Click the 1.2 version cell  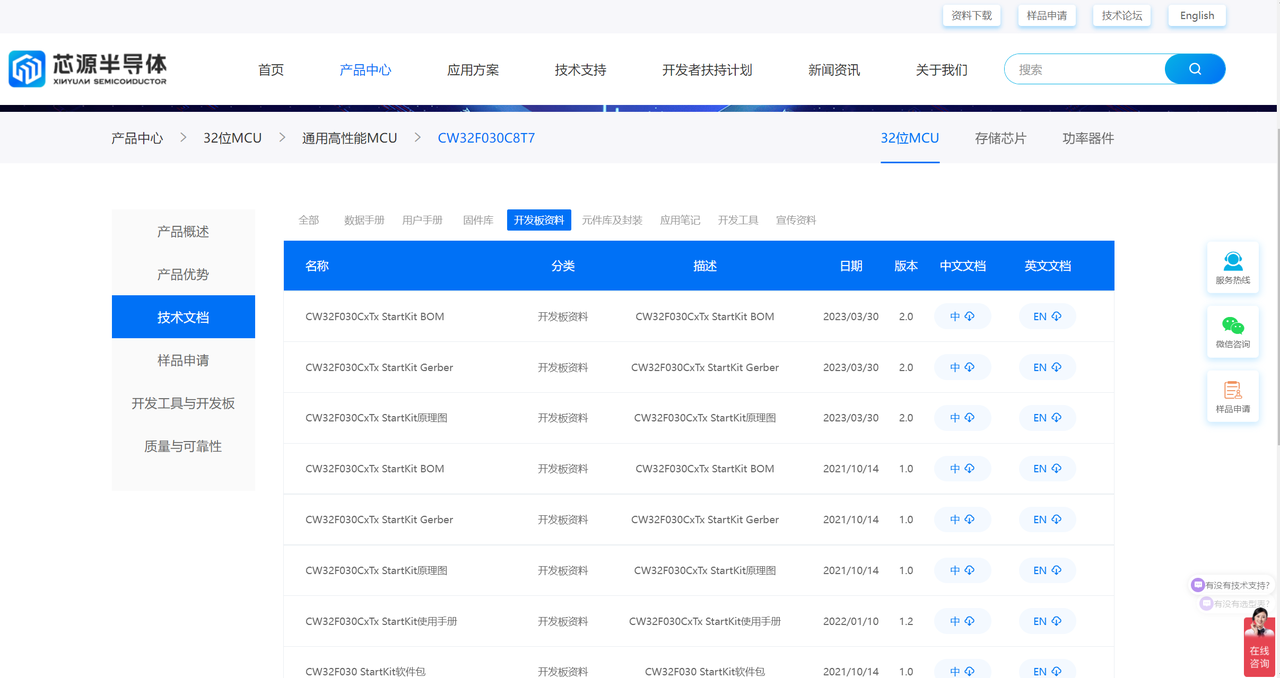coord(906,621)
